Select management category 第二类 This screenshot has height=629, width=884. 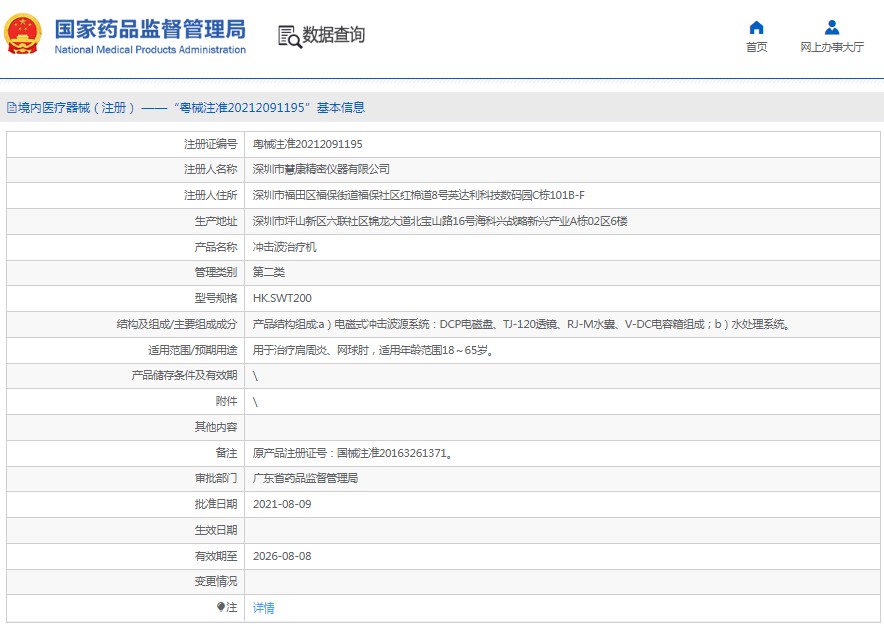268,272
